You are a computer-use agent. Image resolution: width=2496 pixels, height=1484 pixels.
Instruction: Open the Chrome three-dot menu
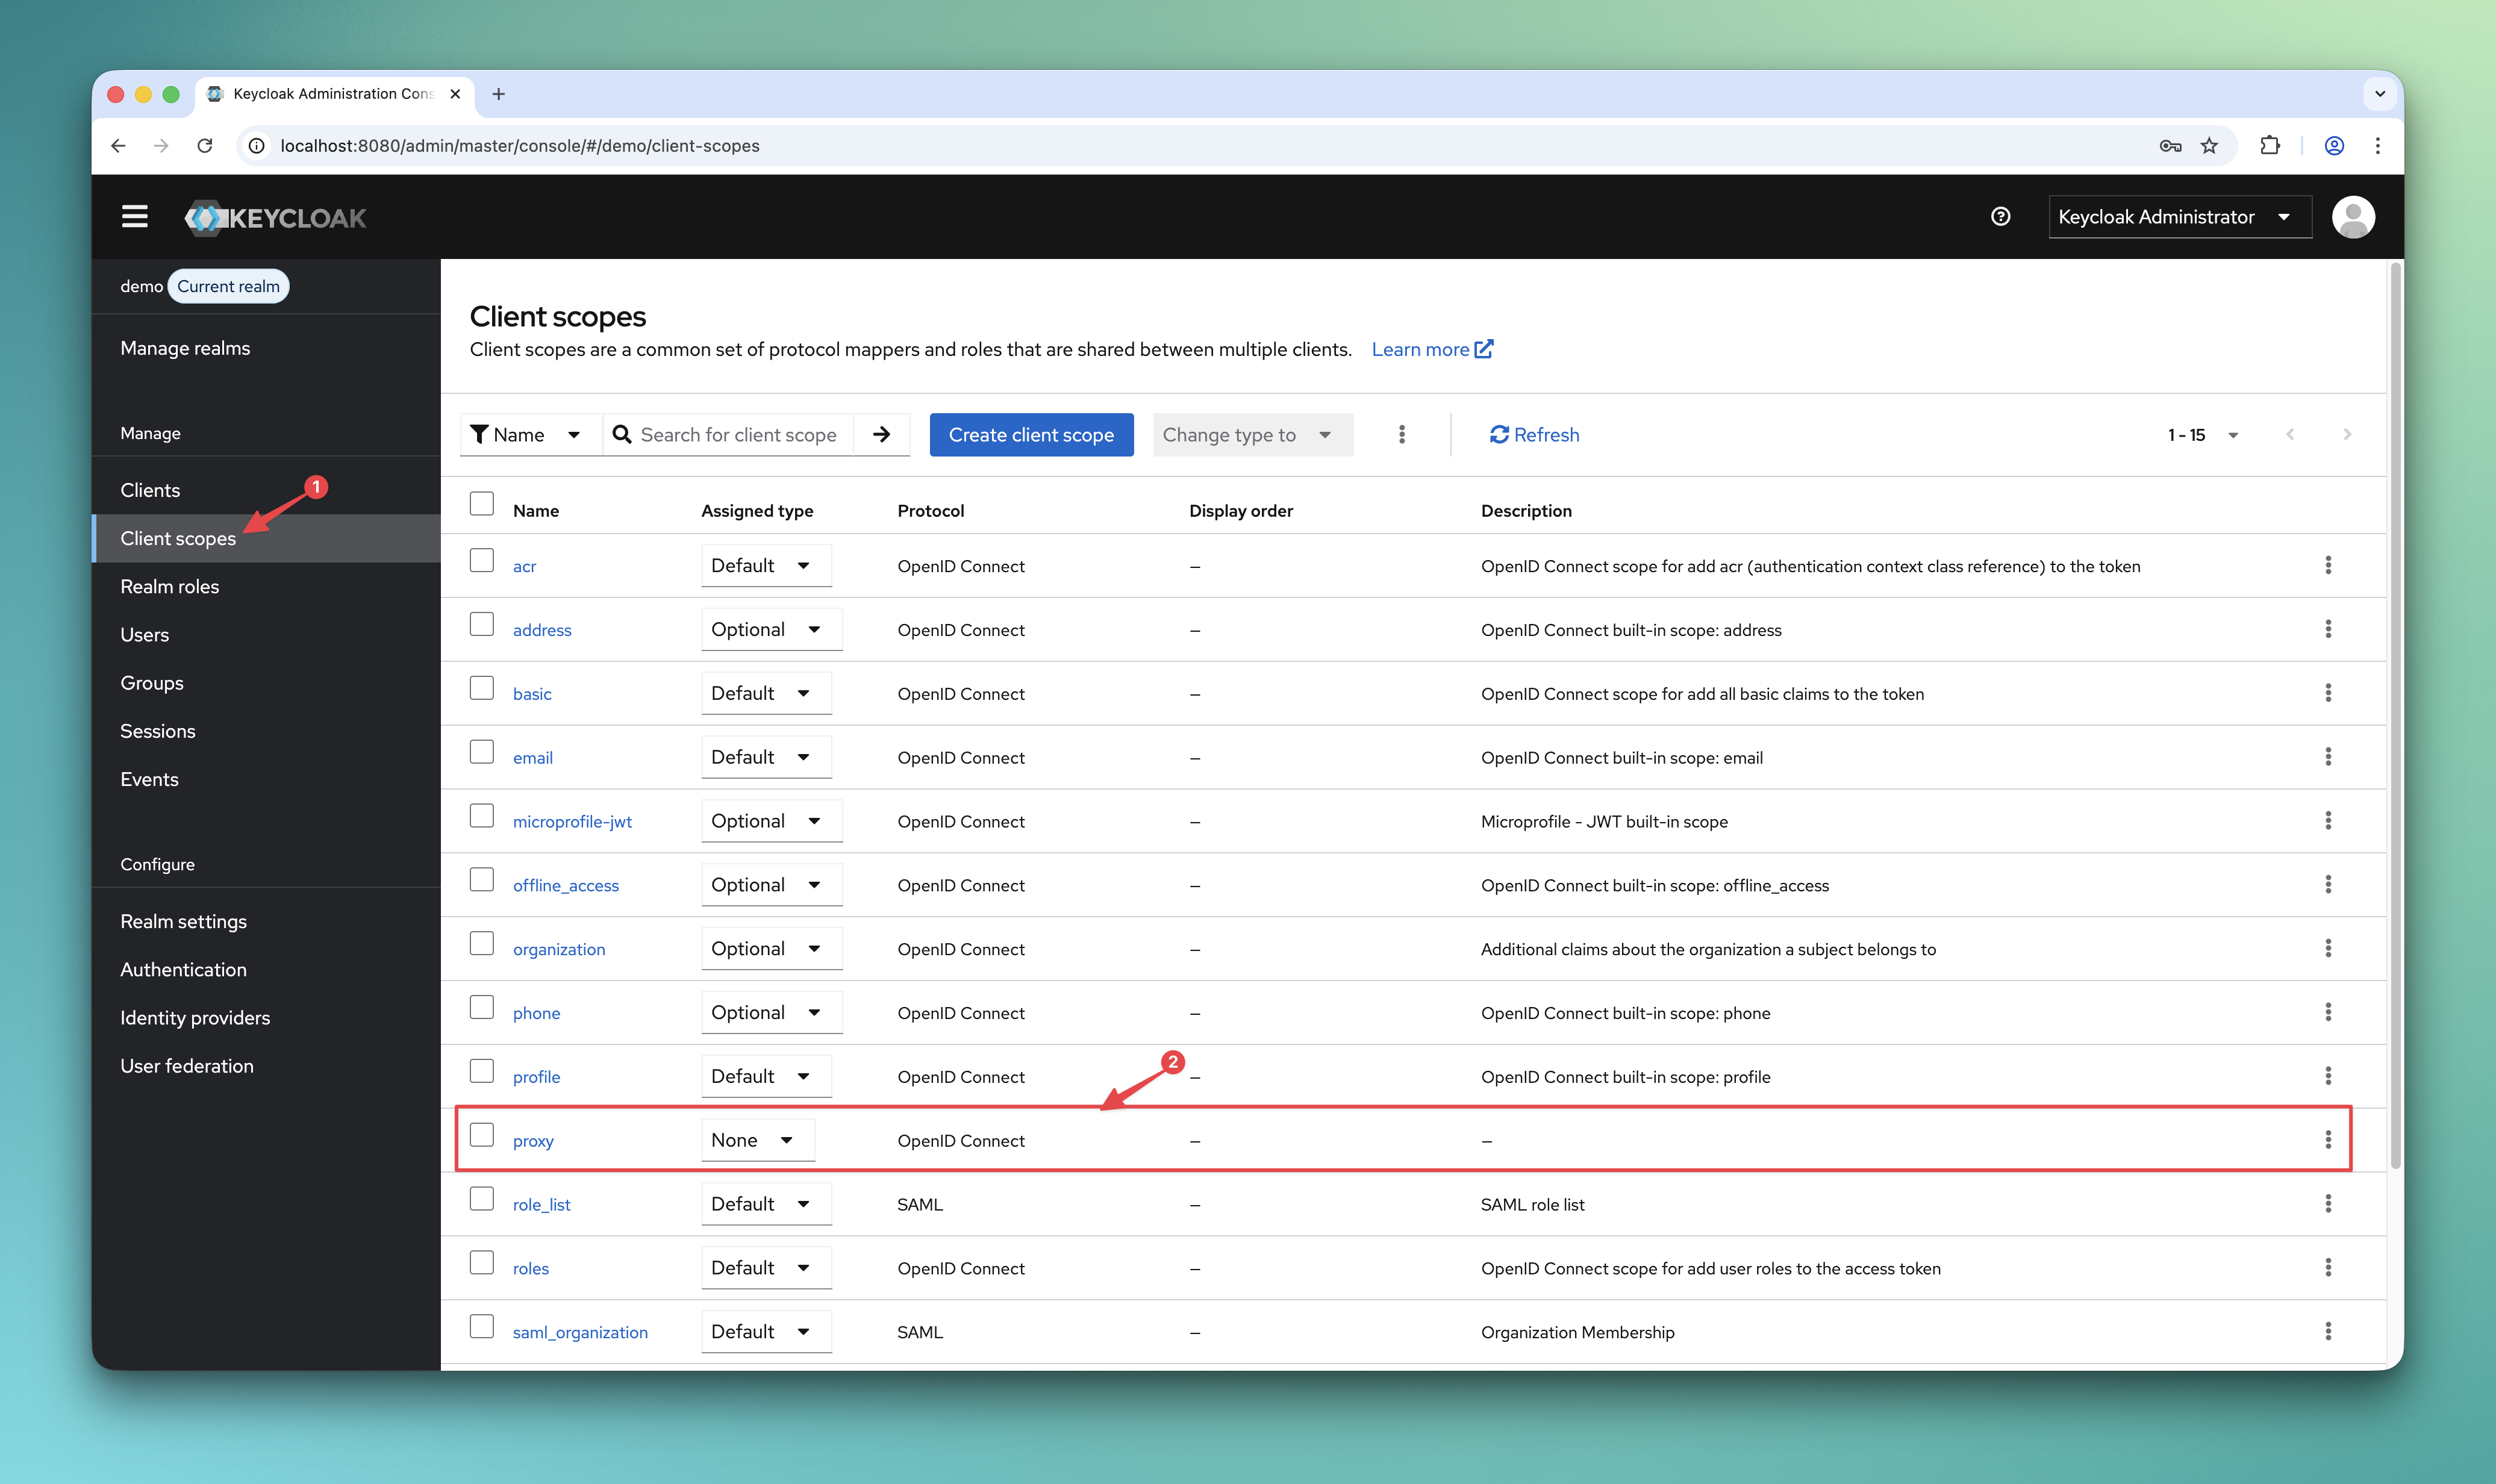tap(2378, 146)
